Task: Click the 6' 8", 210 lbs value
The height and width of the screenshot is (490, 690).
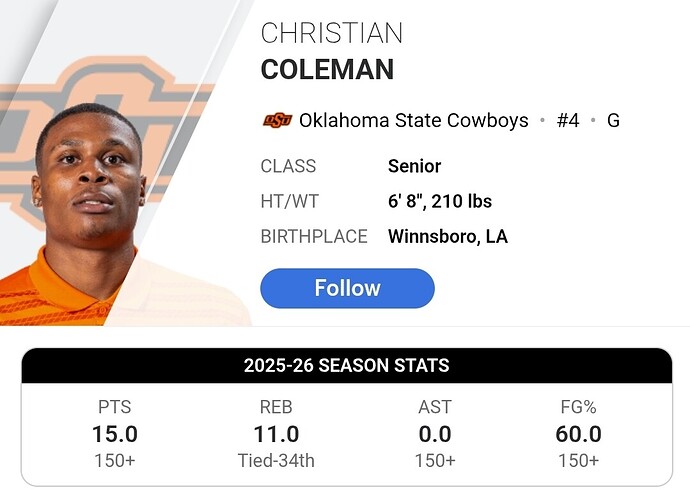Action: pyautogui.click(x=439, y=202)
